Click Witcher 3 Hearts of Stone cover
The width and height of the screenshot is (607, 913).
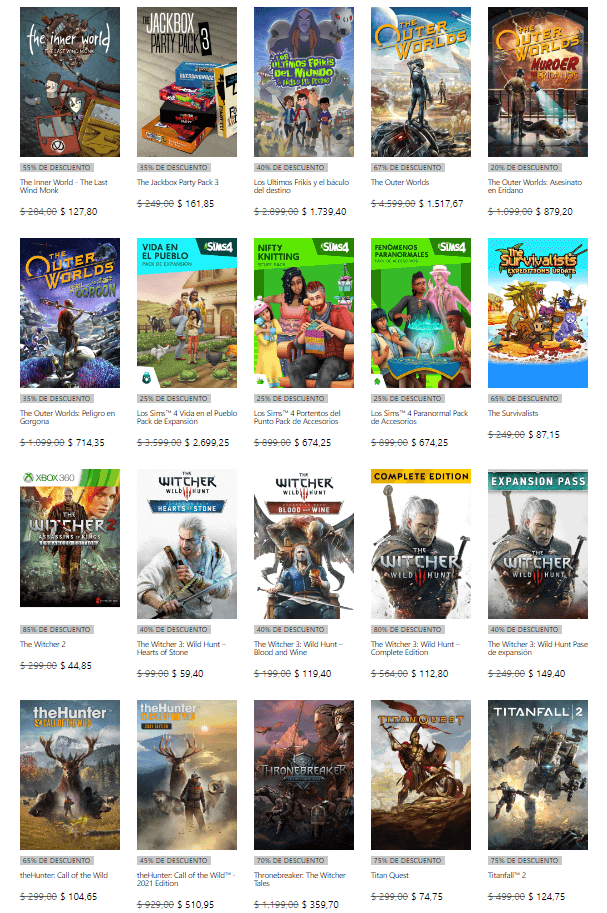pyautogui.click(x=187, y=544)
